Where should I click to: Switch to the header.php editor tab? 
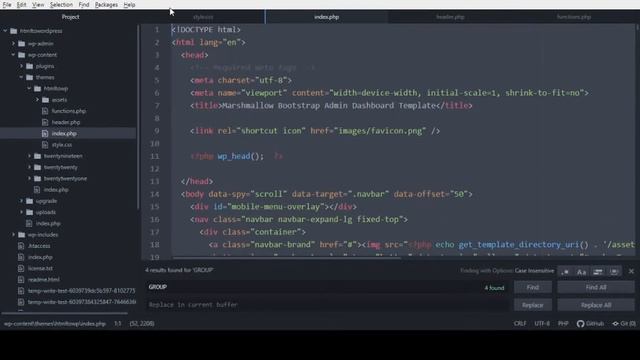click(x=450, y=17)
